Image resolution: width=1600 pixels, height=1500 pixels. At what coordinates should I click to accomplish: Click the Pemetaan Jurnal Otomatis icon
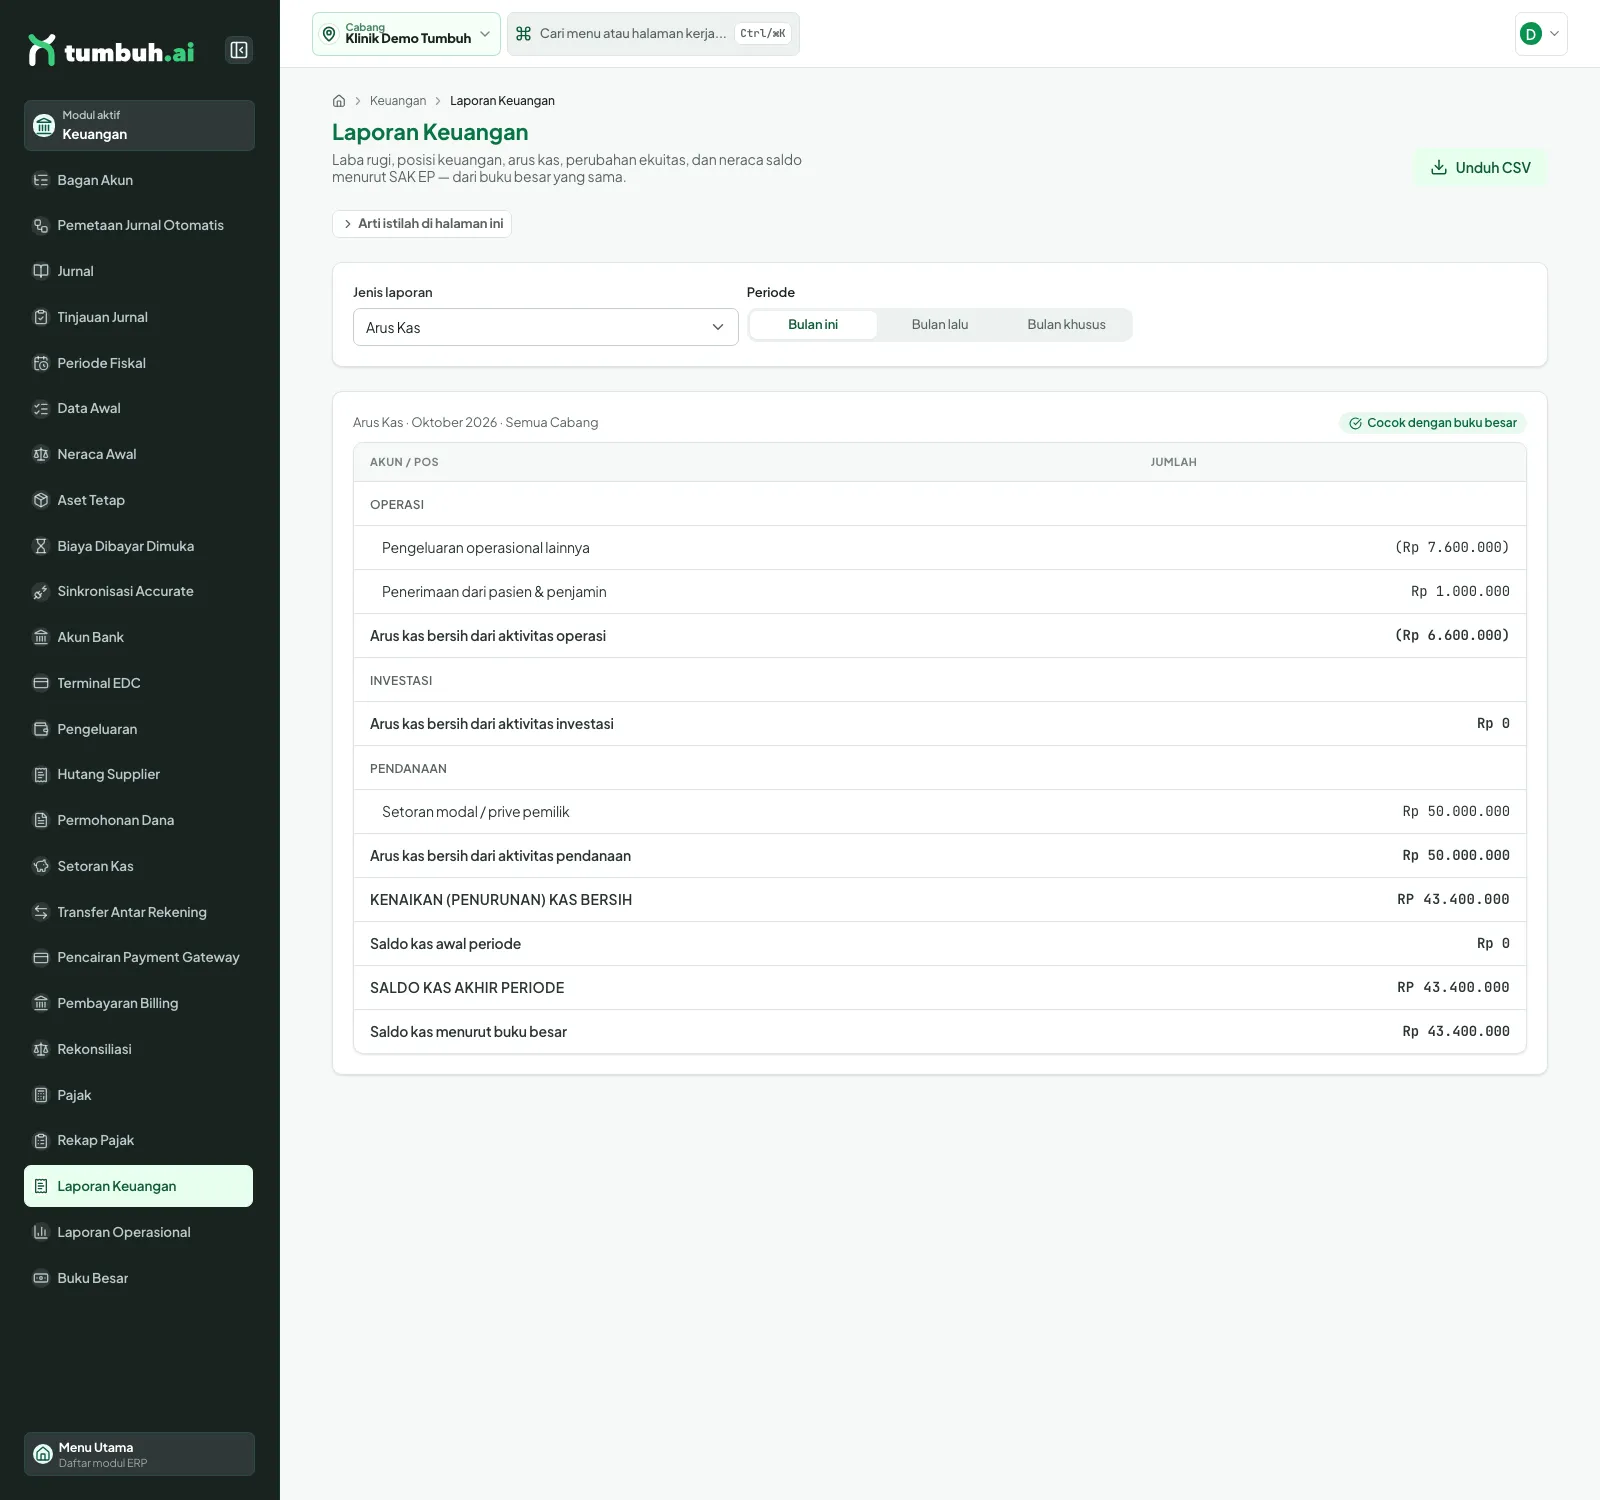[x=41, y=226]
